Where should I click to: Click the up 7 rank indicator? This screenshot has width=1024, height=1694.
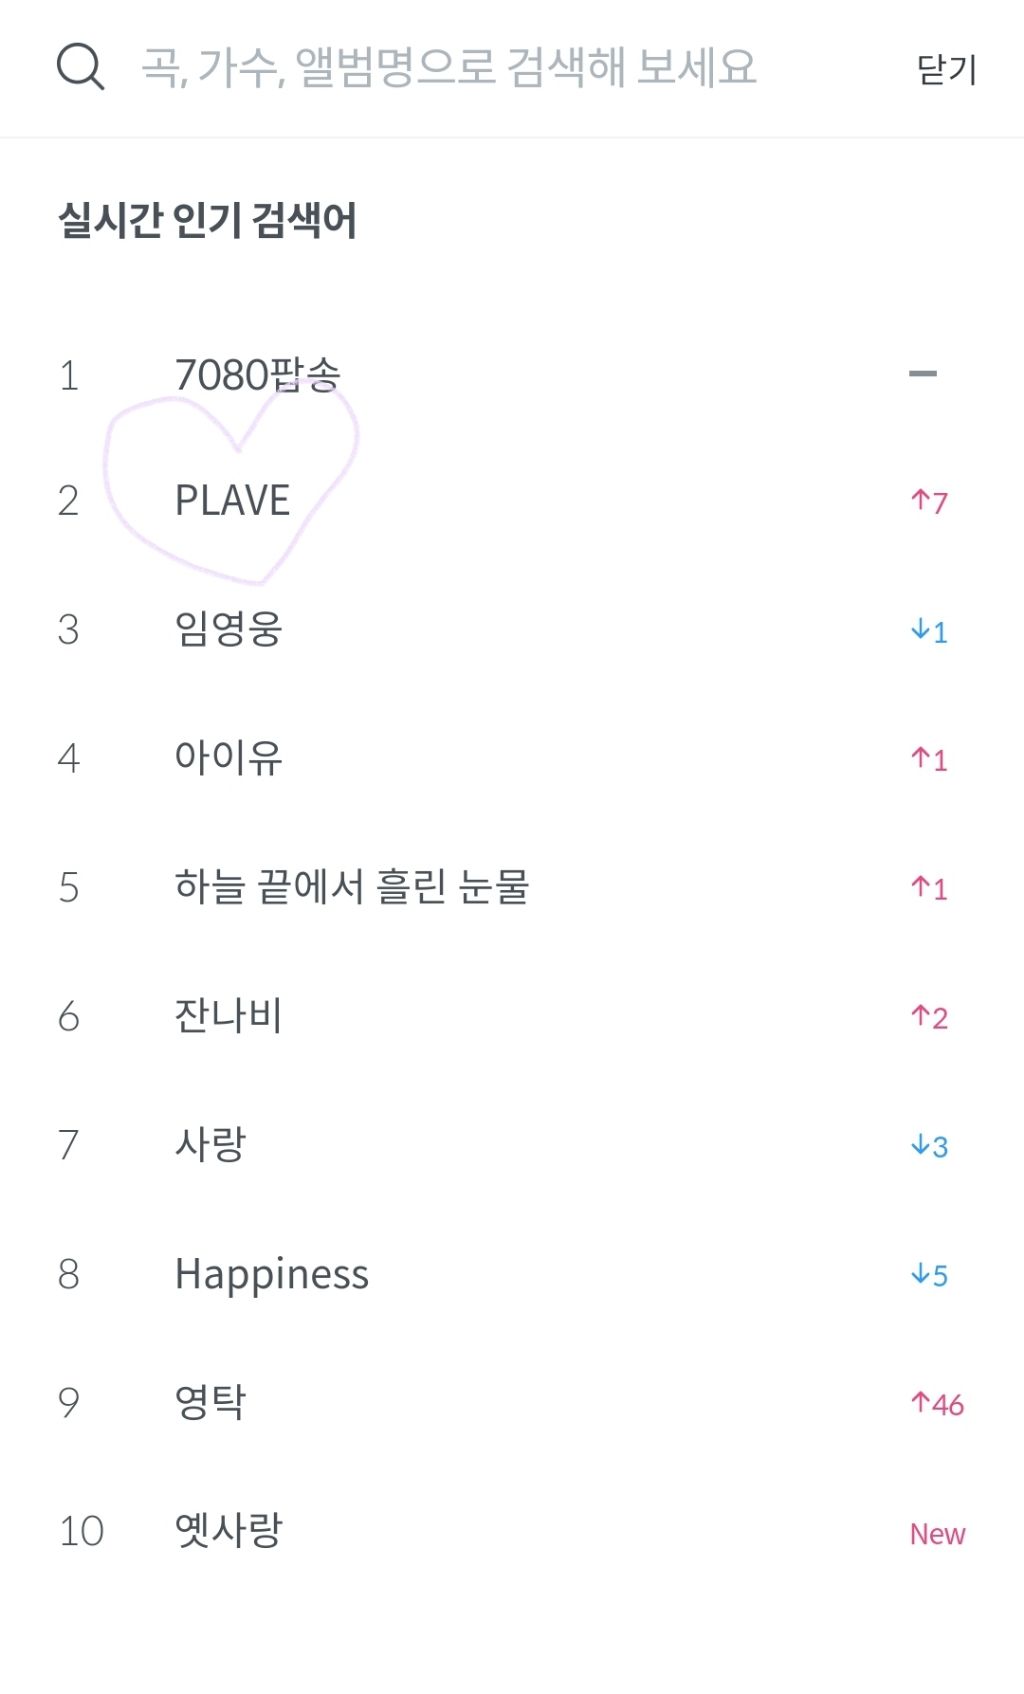coord(929,501)
